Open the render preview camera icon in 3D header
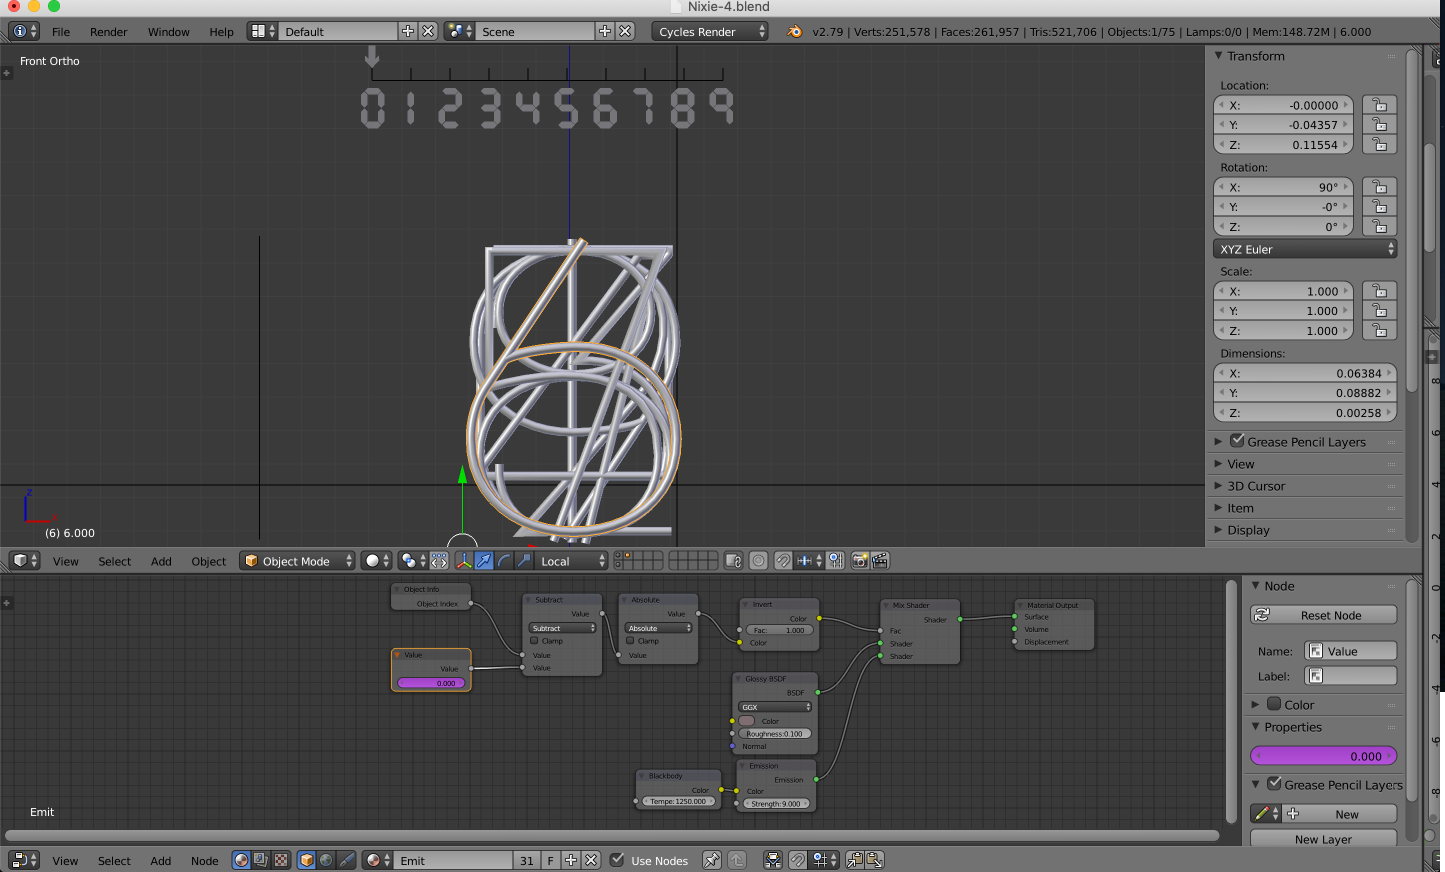Viewport: 1445px width, 872px height. [861, 561]
